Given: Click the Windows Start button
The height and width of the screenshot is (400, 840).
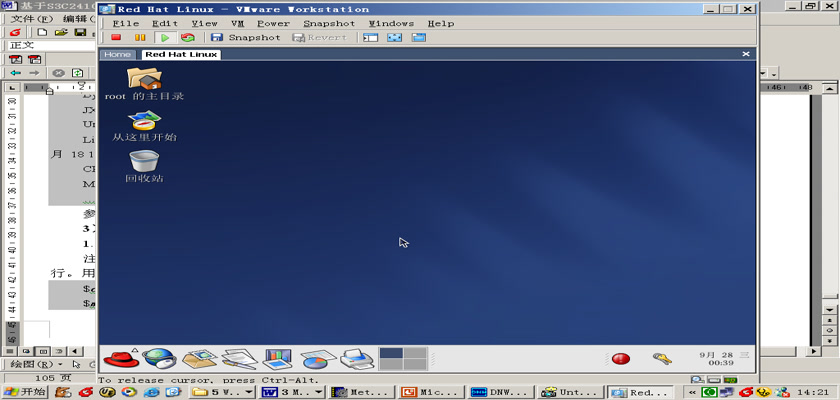Looking at the screenshot, I should coord(25,392).
